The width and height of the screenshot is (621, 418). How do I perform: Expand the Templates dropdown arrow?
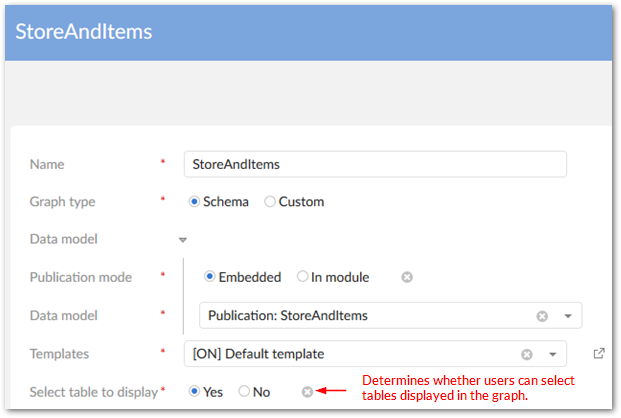click(x=551, y=354)
